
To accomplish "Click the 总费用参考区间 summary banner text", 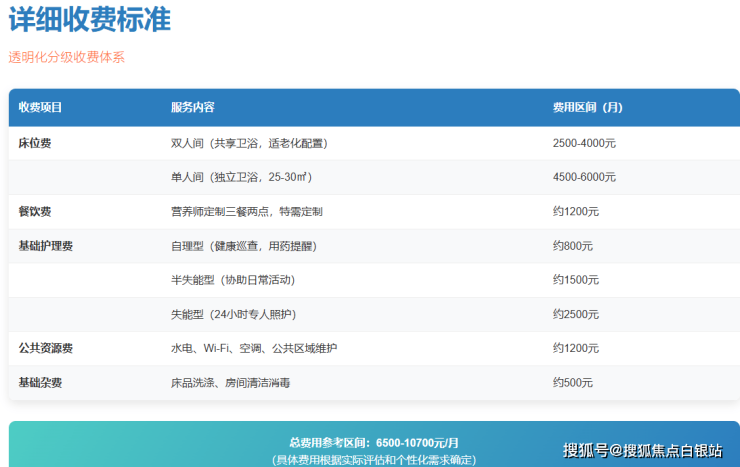I will point(374,442).
